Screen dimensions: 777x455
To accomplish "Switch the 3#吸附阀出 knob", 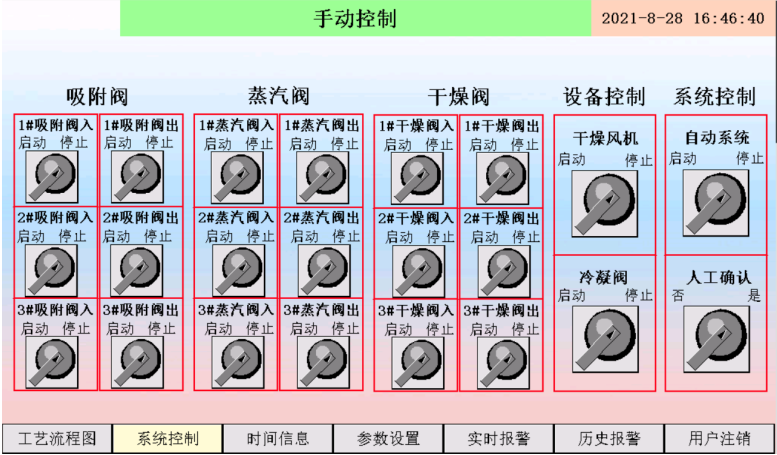I will pos(137,362).
